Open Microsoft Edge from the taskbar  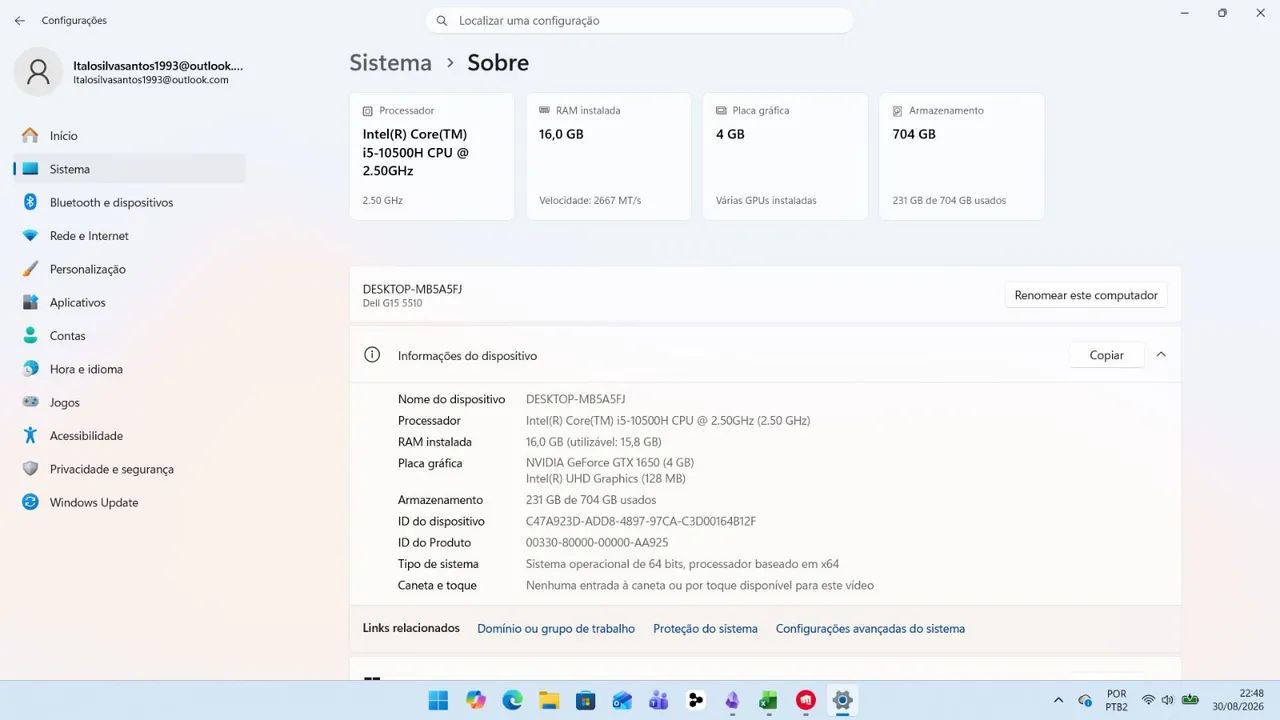tap(512, 700)
